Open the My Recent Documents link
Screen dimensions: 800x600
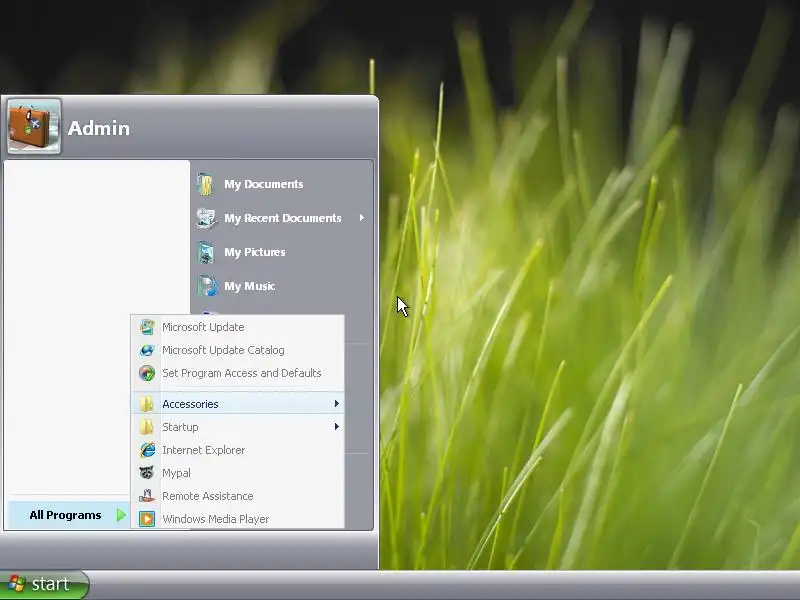pos(283,218)
